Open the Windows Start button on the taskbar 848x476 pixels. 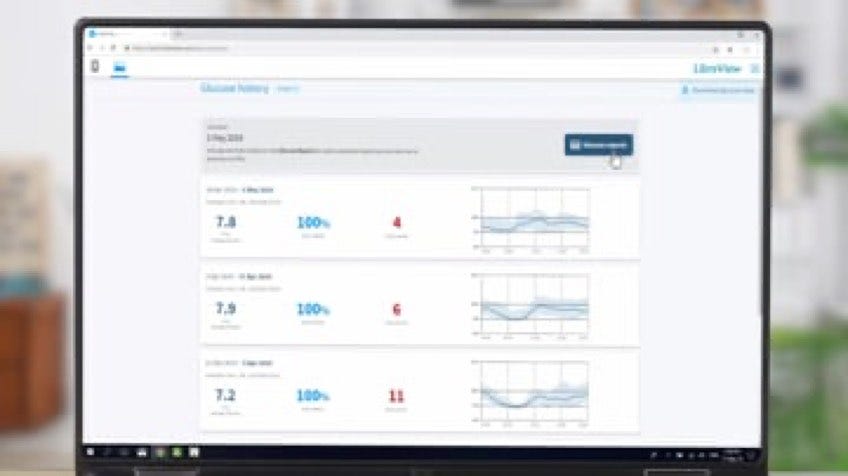pyautogui.click(x=90, y=452)
